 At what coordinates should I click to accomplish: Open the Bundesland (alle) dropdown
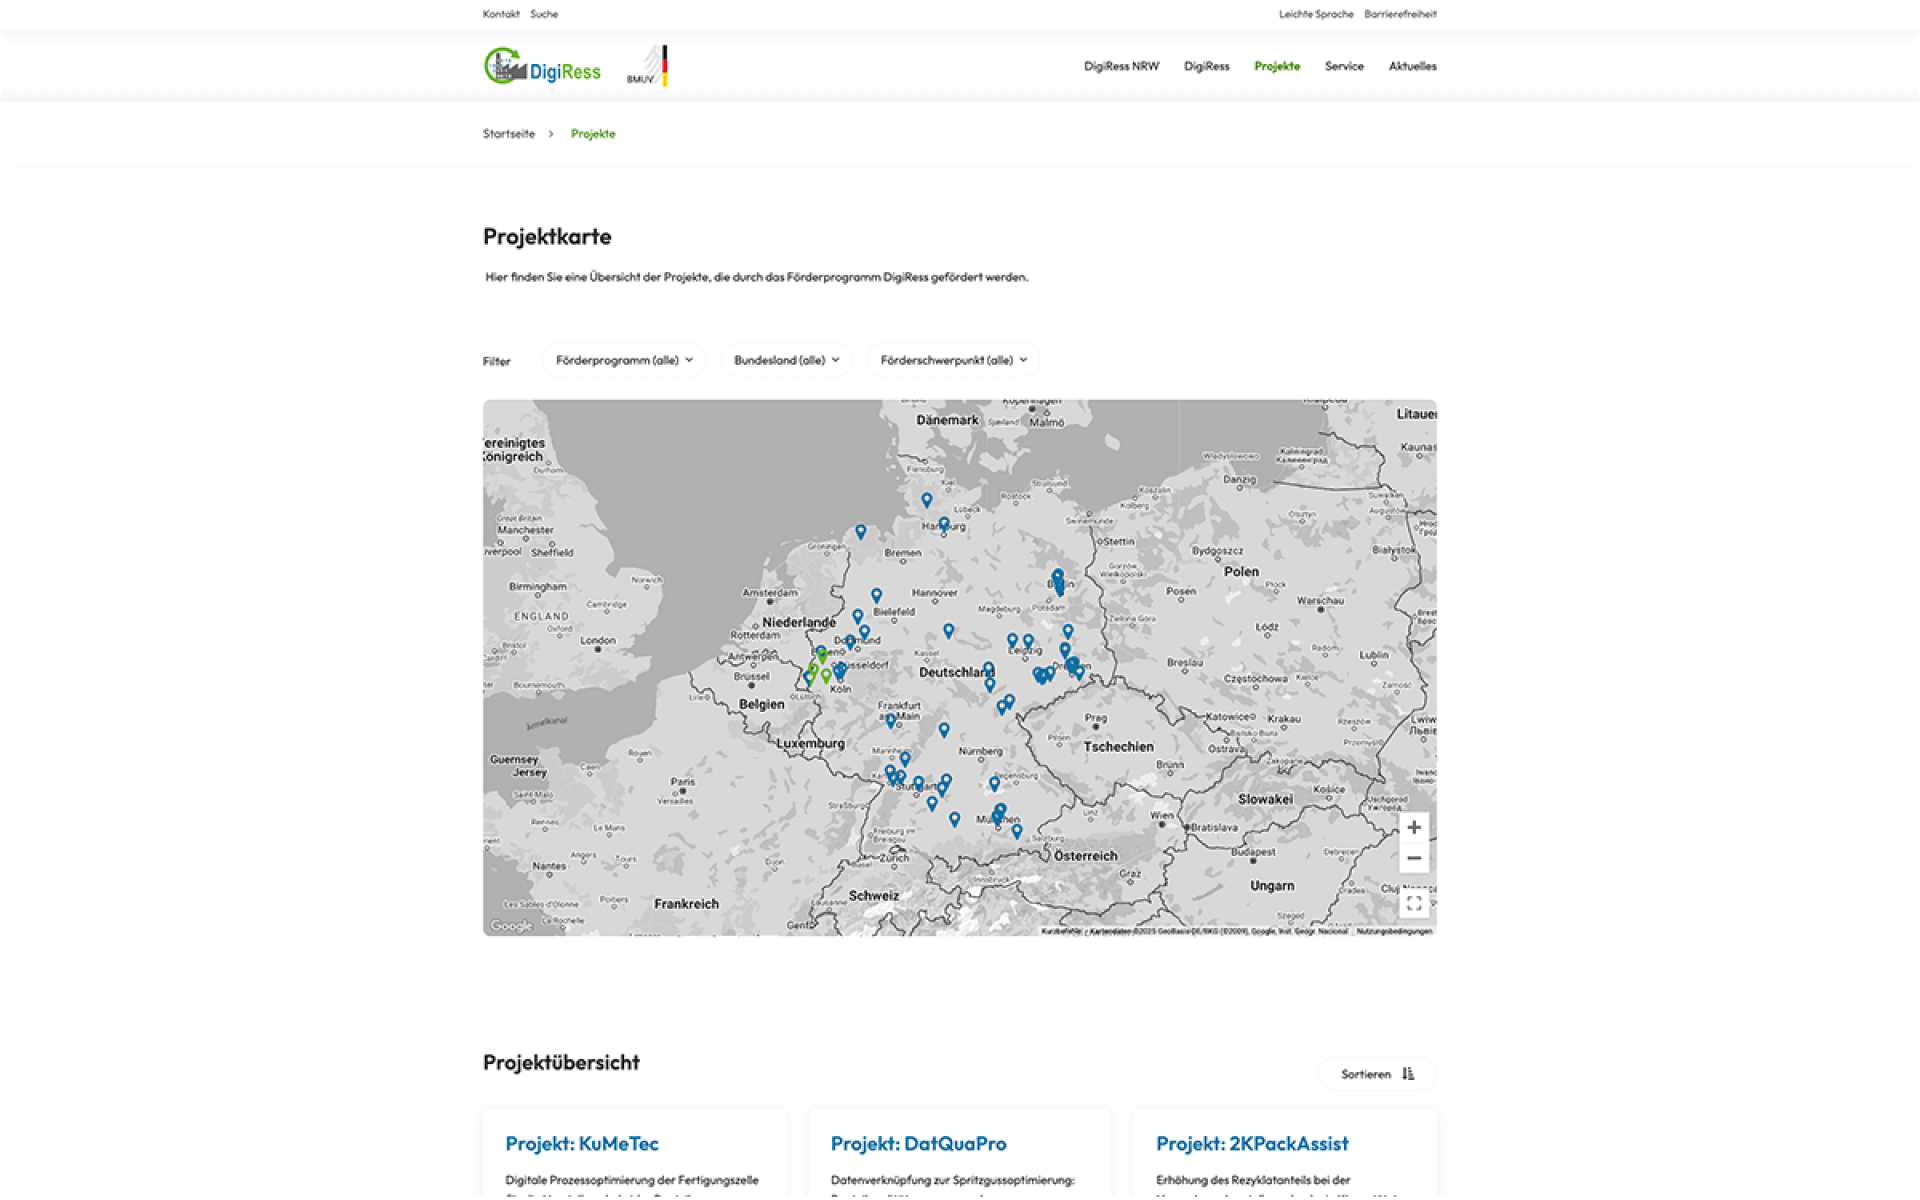(786, 360)
